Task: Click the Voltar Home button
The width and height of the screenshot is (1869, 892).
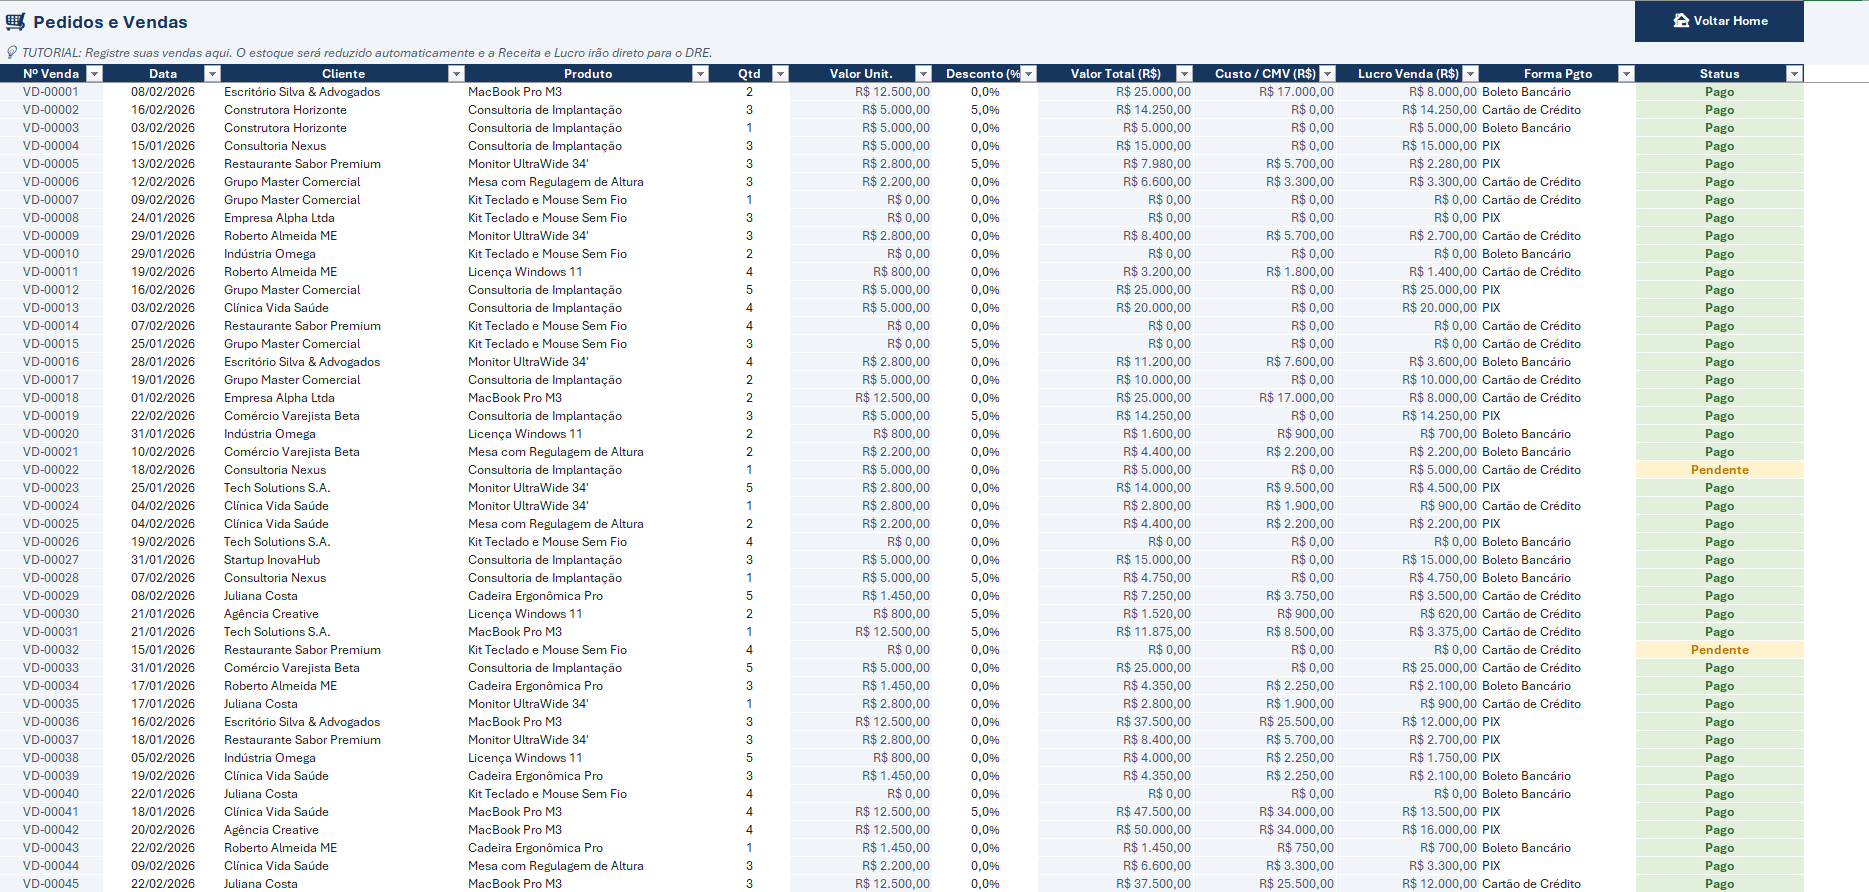Action: [x=1719, y=21]
